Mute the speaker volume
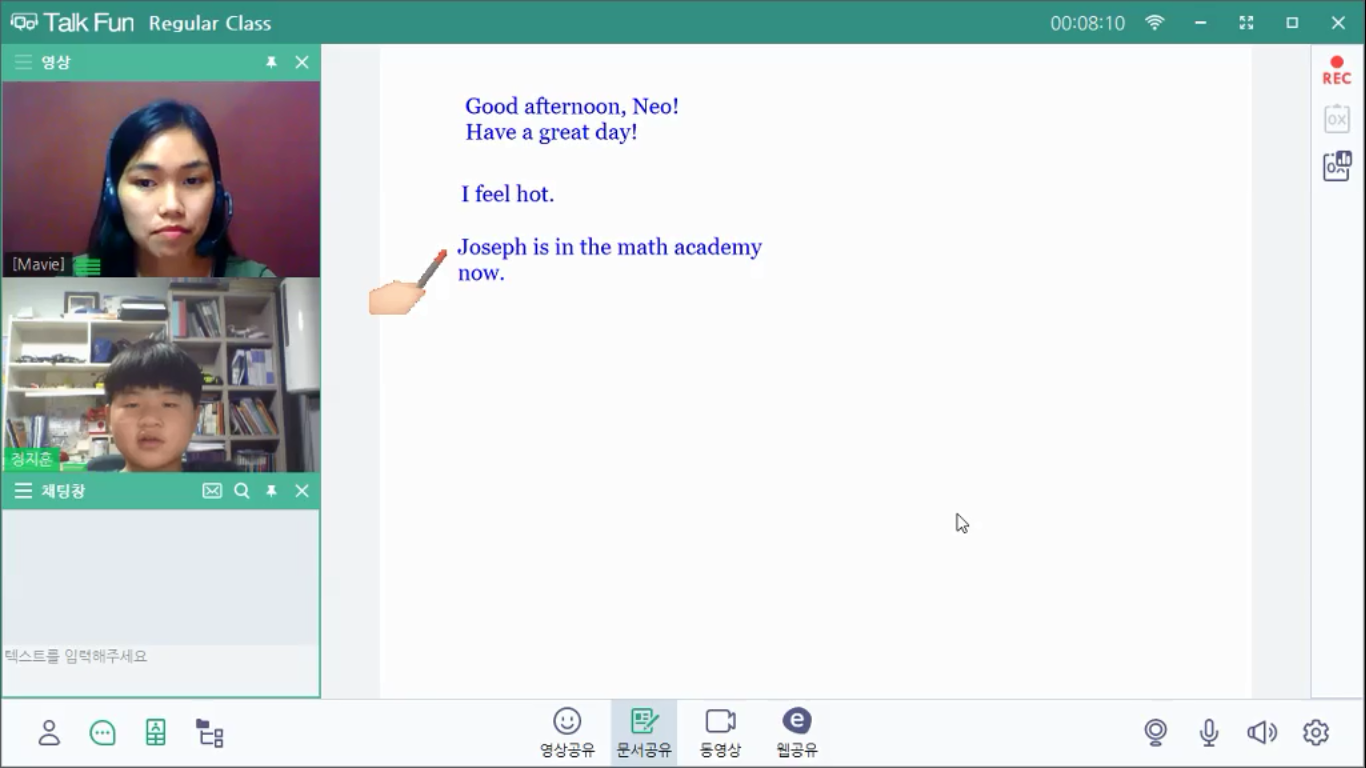Screen dimensions: 1366x768 click(1262, 733)
